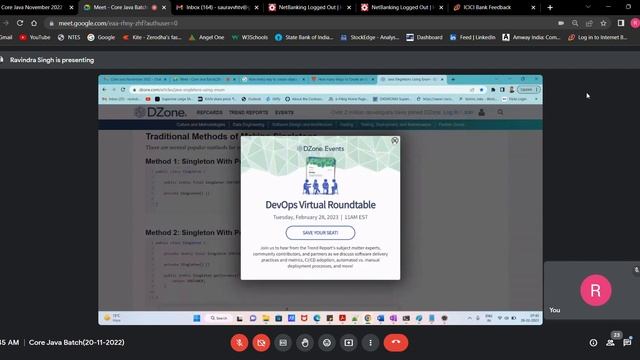
Task: Open TREND REPORTS menu on DZone
Action: (249, 112)
